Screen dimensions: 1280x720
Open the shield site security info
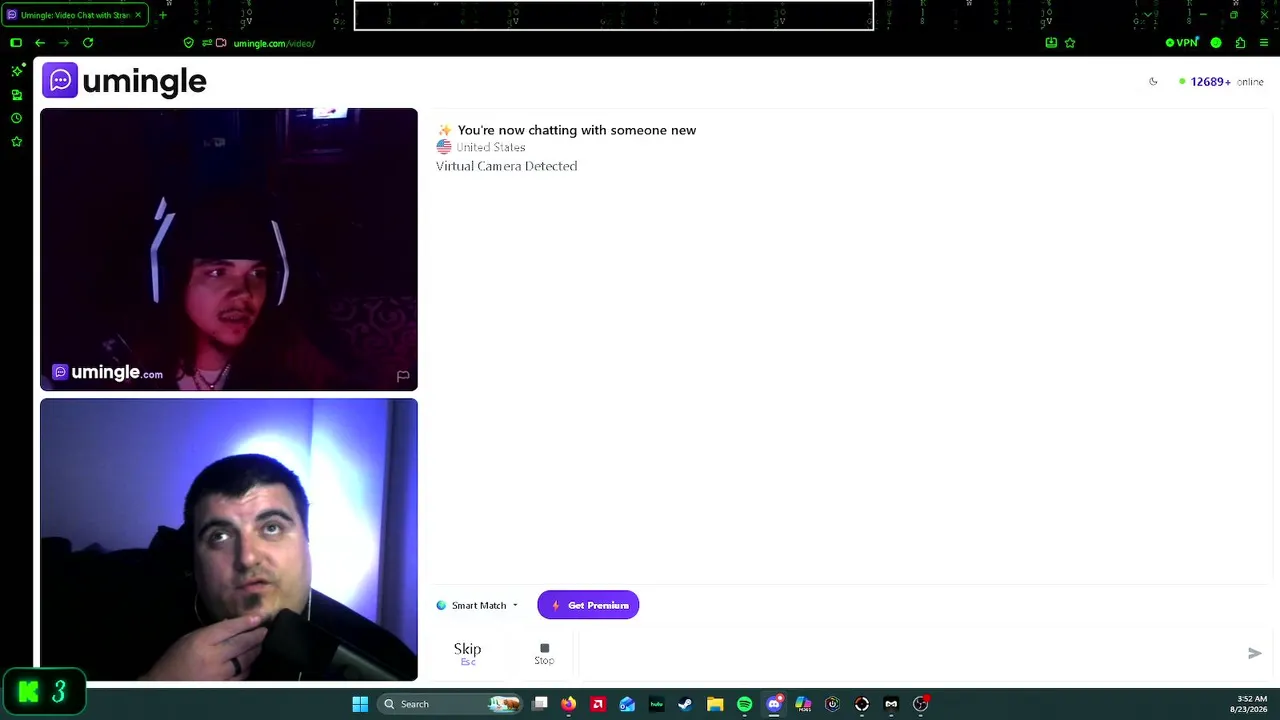click(188, 43)
